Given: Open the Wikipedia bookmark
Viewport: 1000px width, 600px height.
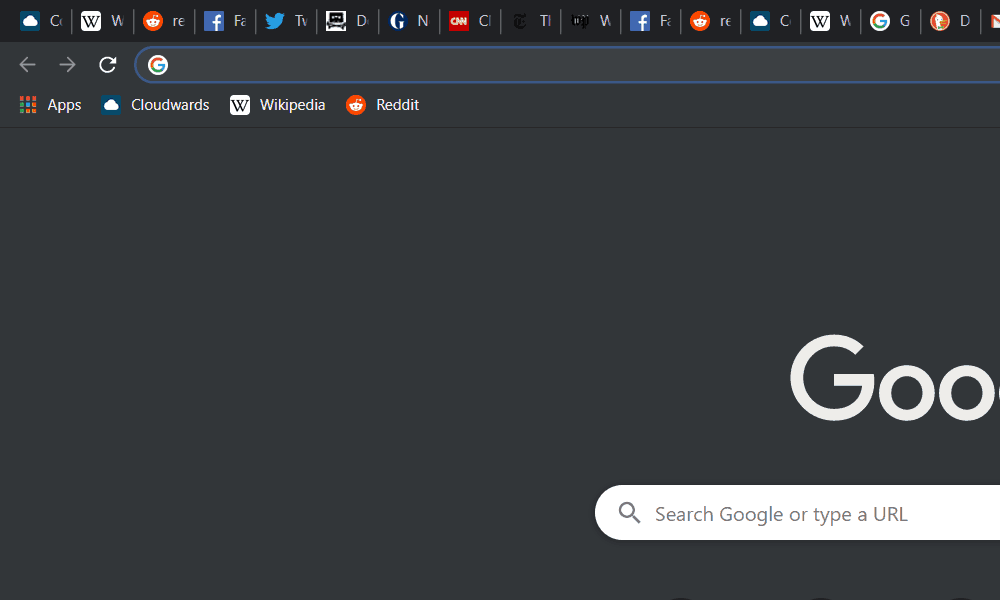Looking at the screenshot, I should pyautogui.click(x=277, y=105).
